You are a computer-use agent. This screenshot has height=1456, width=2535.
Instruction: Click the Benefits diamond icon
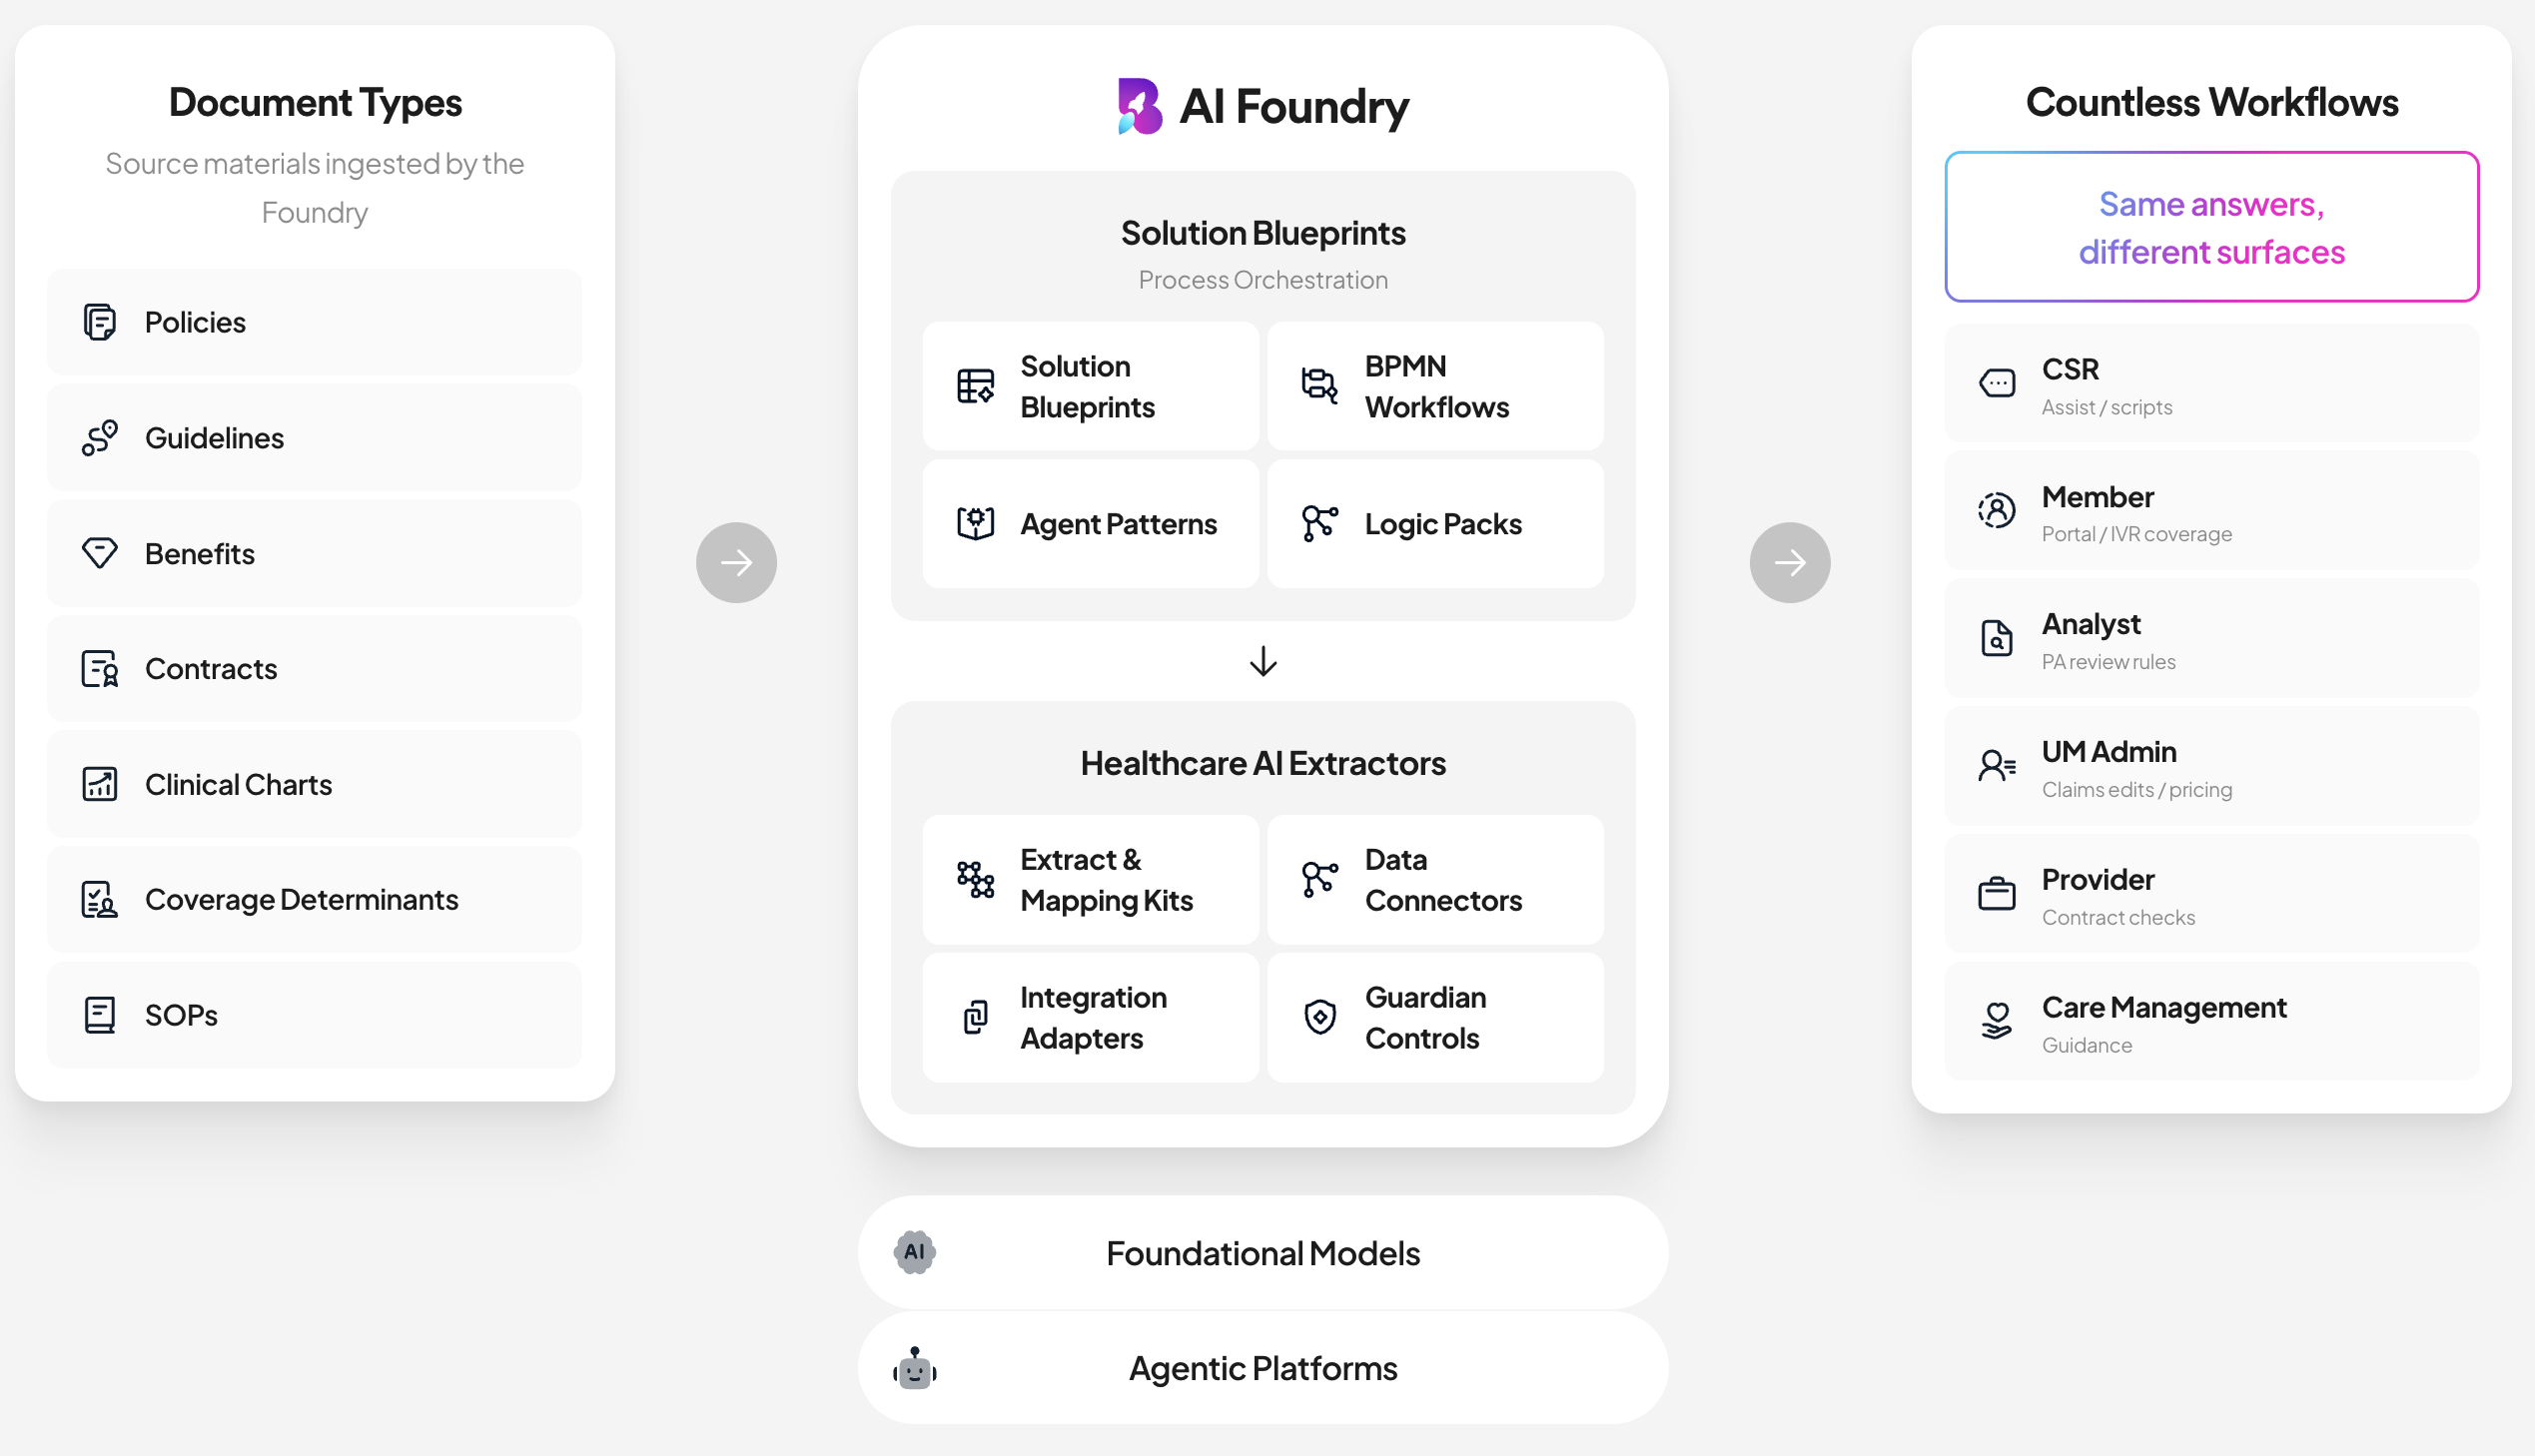tap(99, 553)
